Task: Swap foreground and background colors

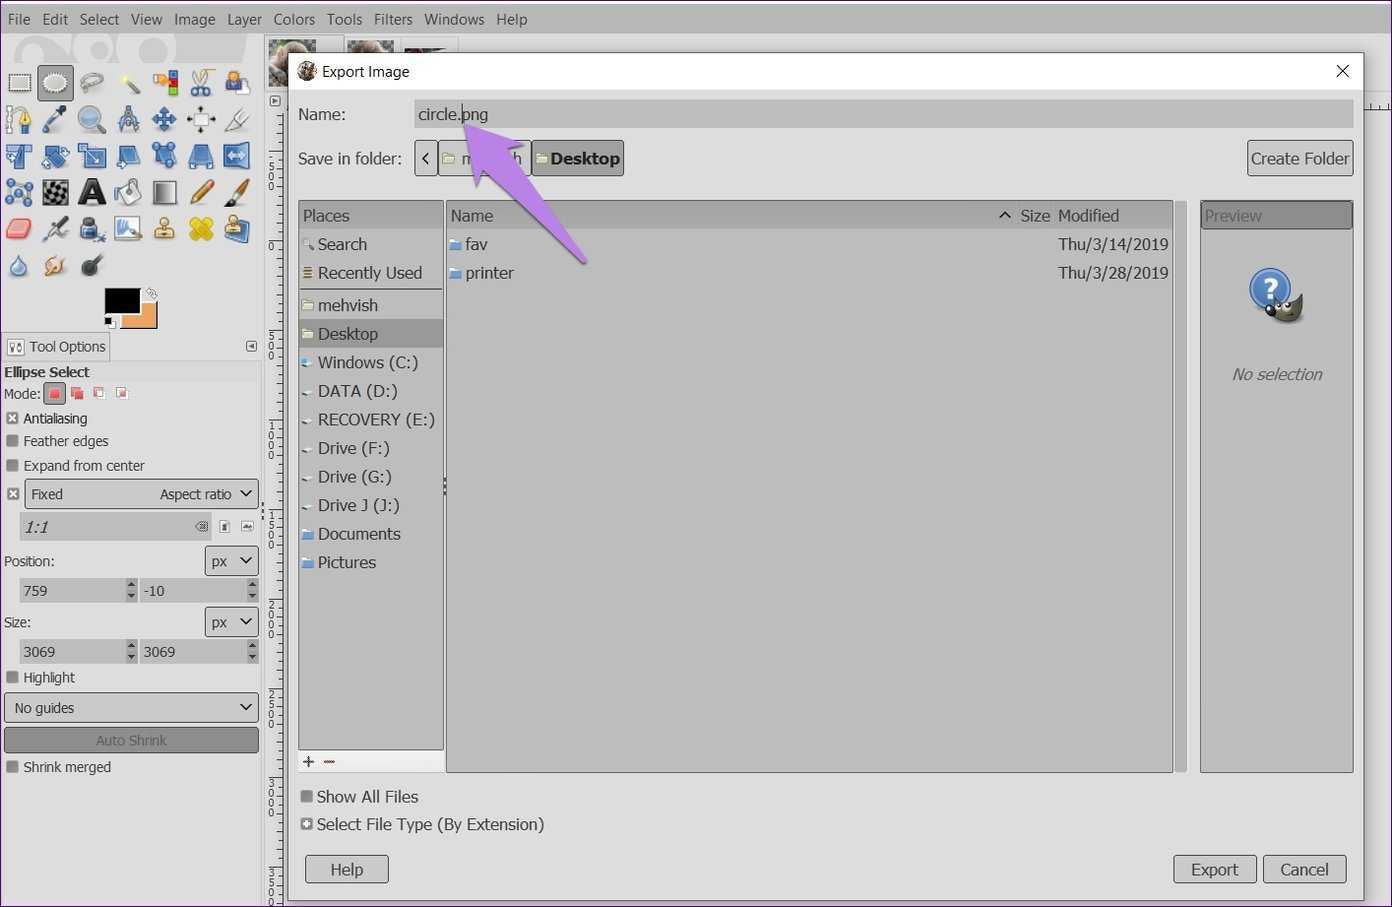Action: point(150,294)
